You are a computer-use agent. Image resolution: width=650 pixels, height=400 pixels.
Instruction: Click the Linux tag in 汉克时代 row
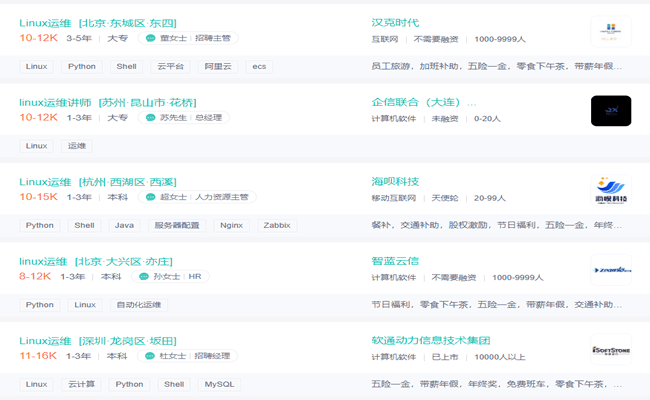pos(36,66)
